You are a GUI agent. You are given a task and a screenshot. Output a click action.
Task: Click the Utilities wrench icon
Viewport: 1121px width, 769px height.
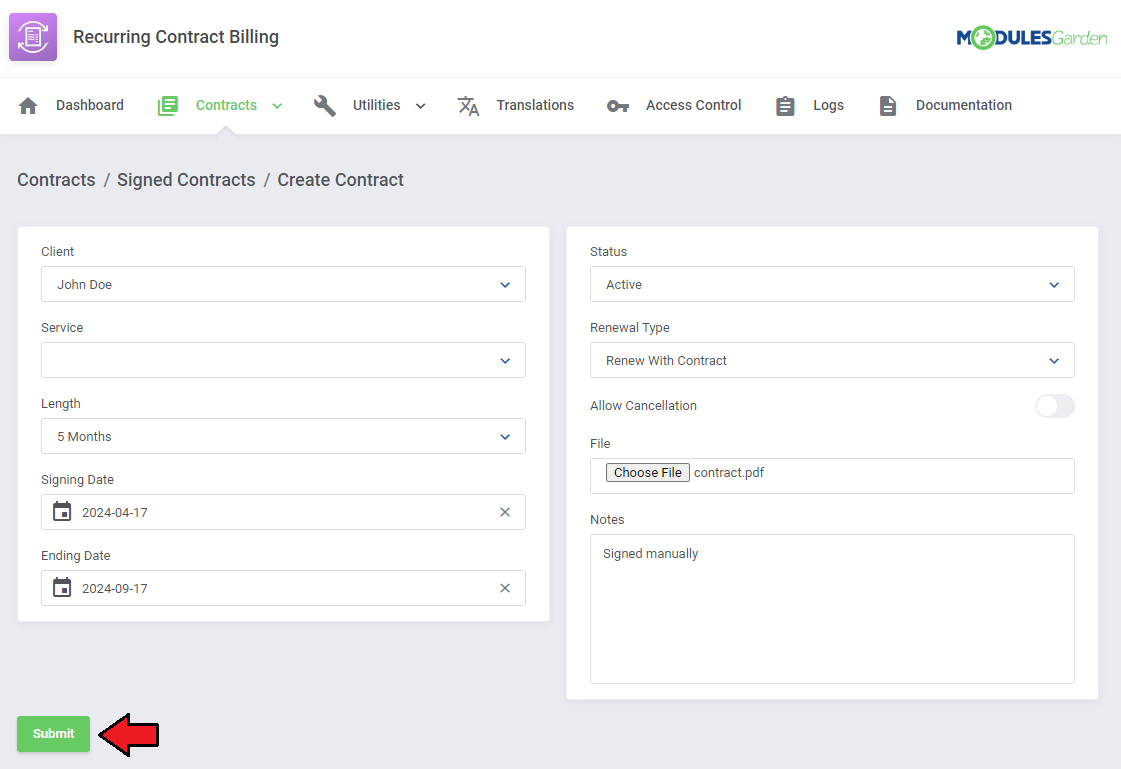click(x=325, y=106)
